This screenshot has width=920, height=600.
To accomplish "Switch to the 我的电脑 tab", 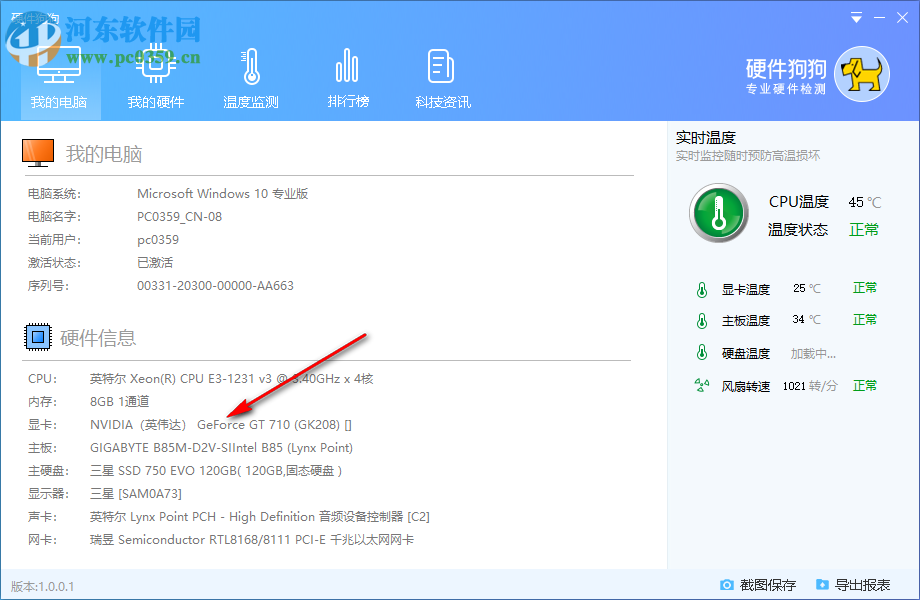I will click(58, 75).
